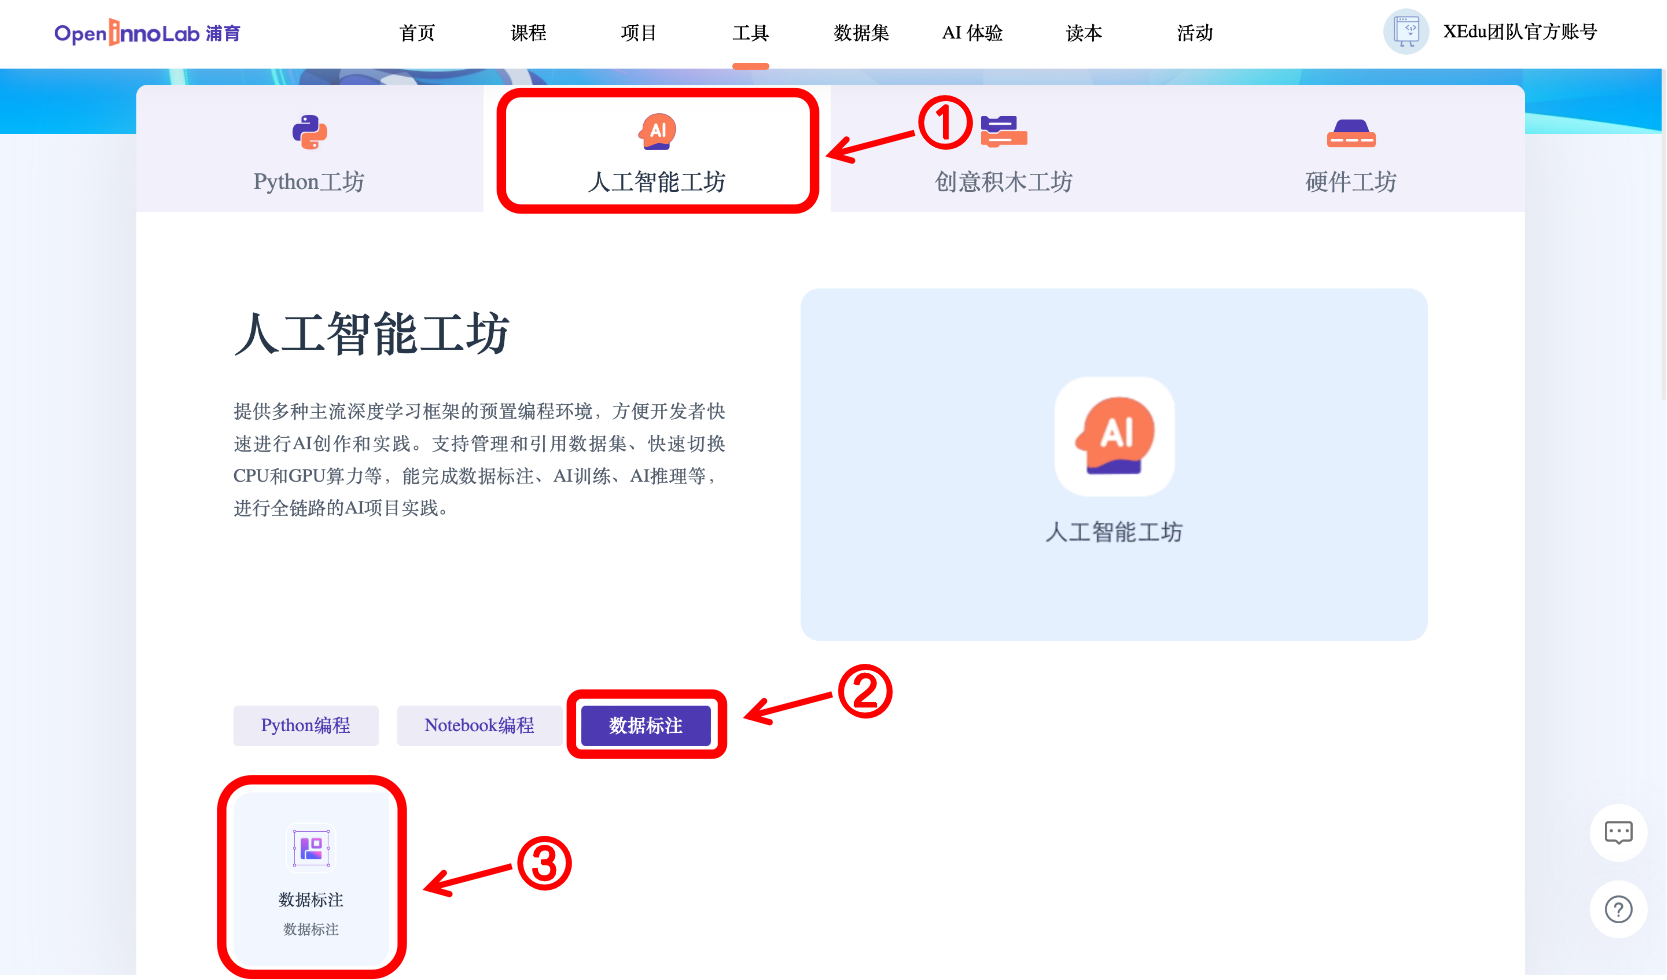This screenshot has width=1667, height=980.
Task: Switch to the Python工坊 tab
Action: coord(310,149)
